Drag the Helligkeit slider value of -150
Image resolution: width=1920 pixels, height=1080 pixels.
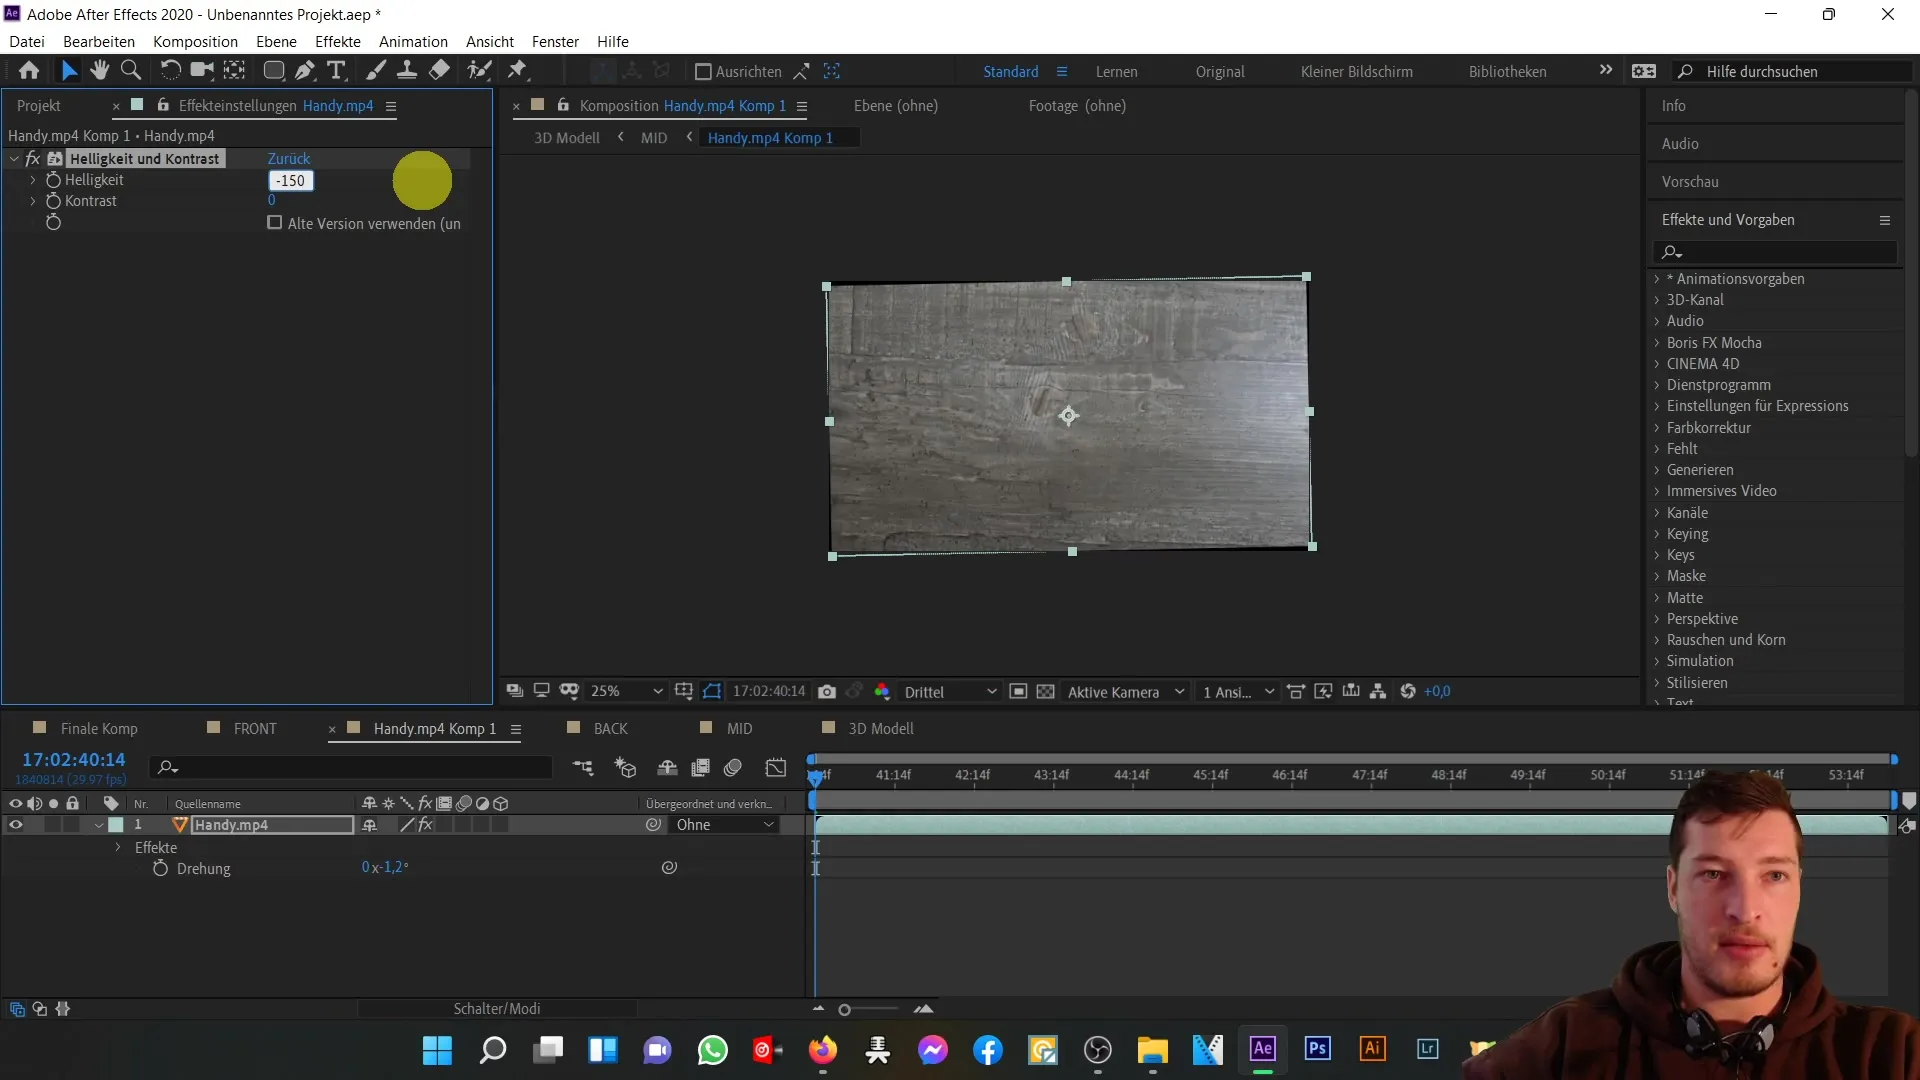[x=289, y=179]
